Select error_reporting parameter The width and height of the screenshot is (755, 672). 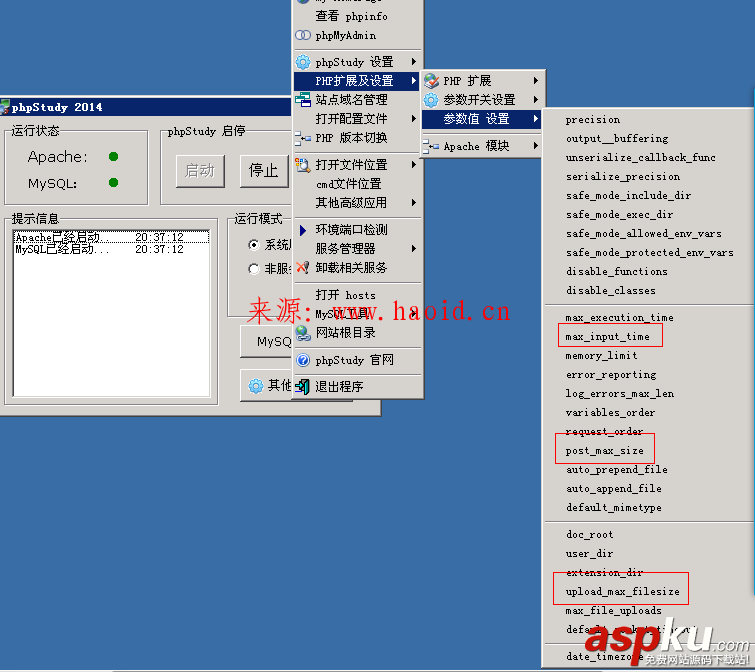coord(611,375)
